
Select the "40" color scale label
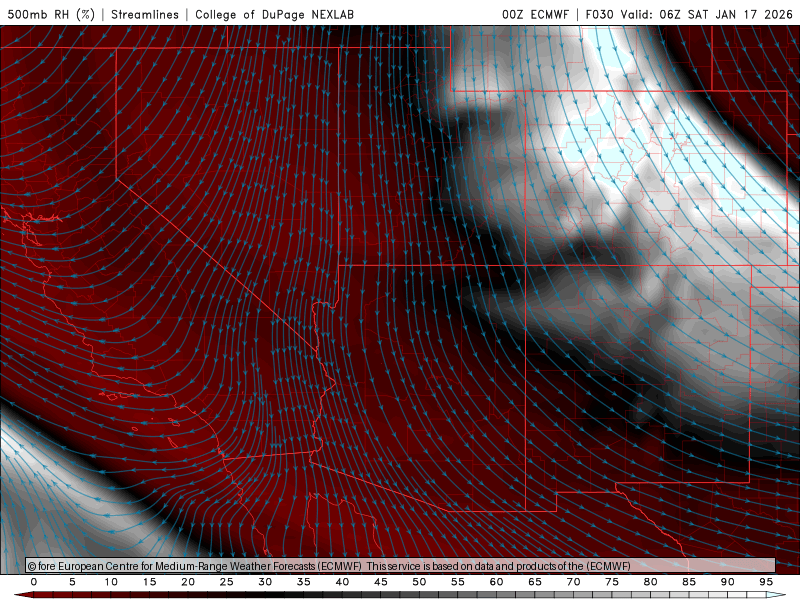coord(342,582)
